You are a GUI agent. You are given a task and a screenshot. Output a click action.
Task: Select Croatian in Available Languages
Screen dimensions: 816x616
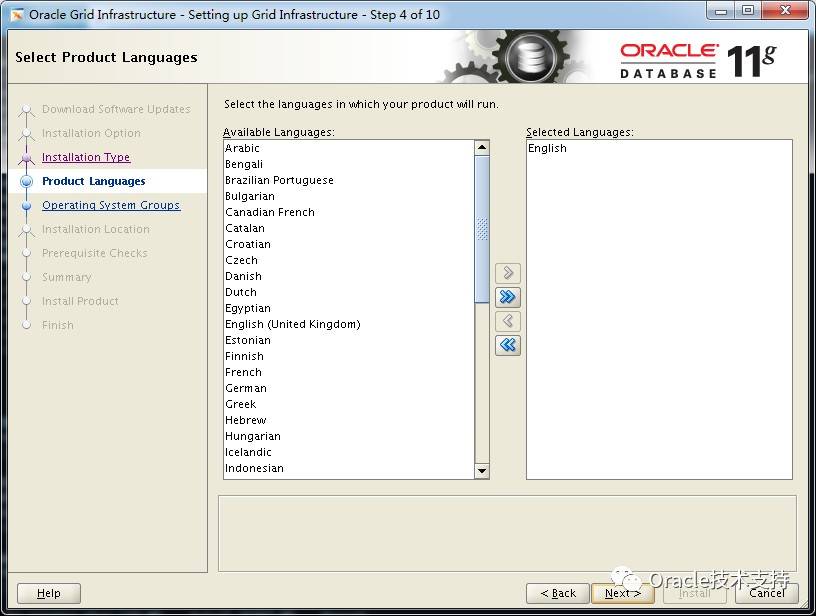[349, 244]
